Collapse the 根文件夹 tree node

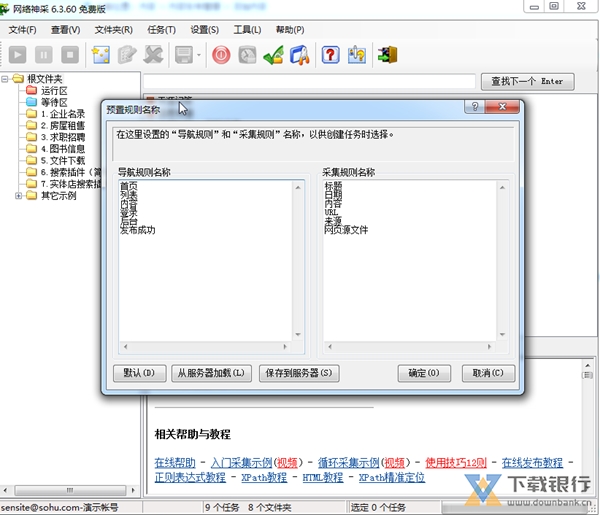(x=5, y=79)
